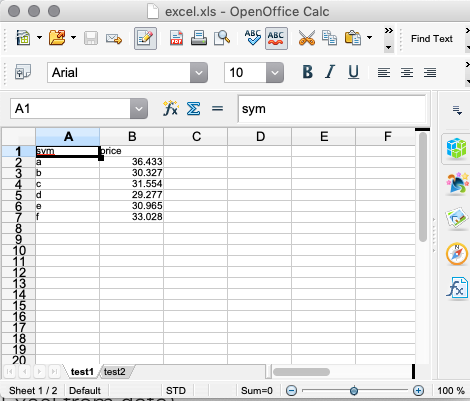Select column D header

click(260, 137)
